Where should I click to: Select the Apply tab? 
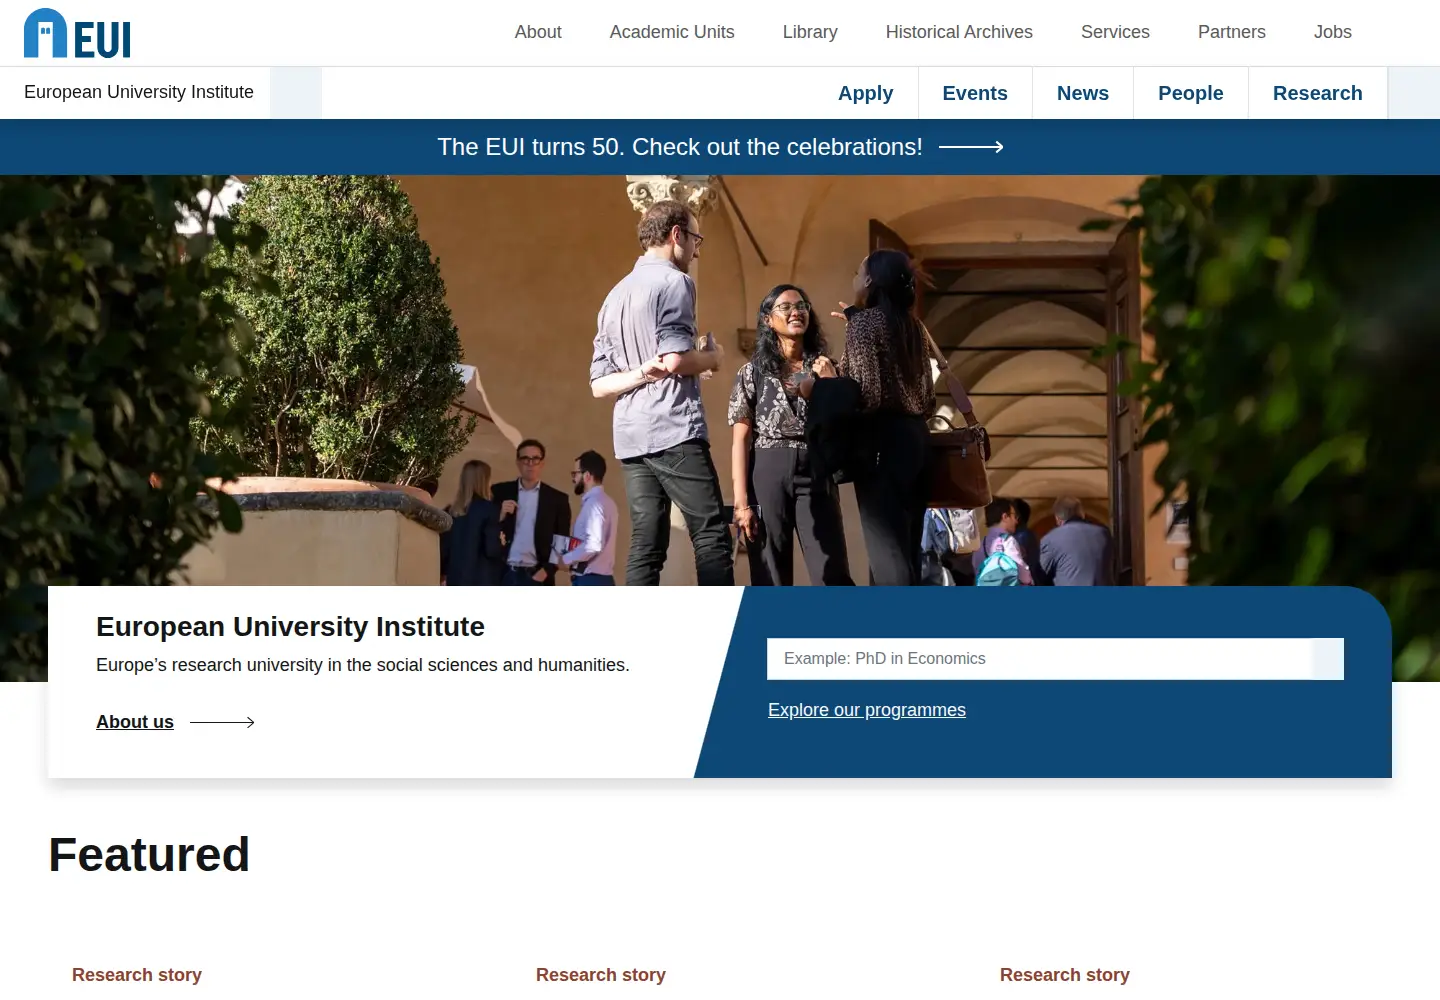tap(866, 93)
